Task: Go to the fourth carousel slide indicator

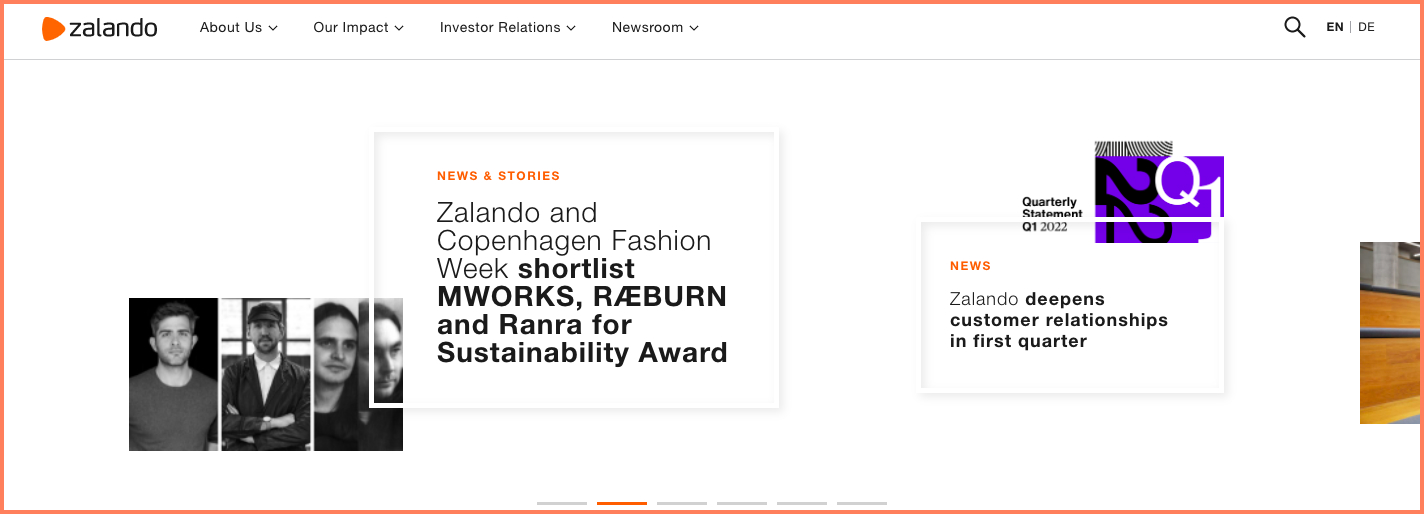Action: (x=742, y=503)
